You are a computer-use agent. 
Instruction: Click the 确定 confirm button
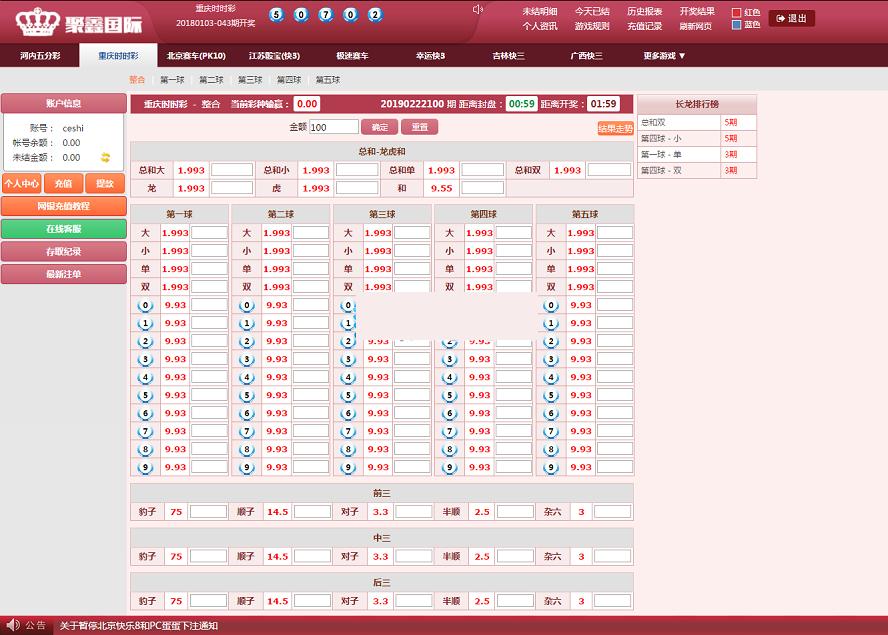pyautogui.click(x=379, y=127)
